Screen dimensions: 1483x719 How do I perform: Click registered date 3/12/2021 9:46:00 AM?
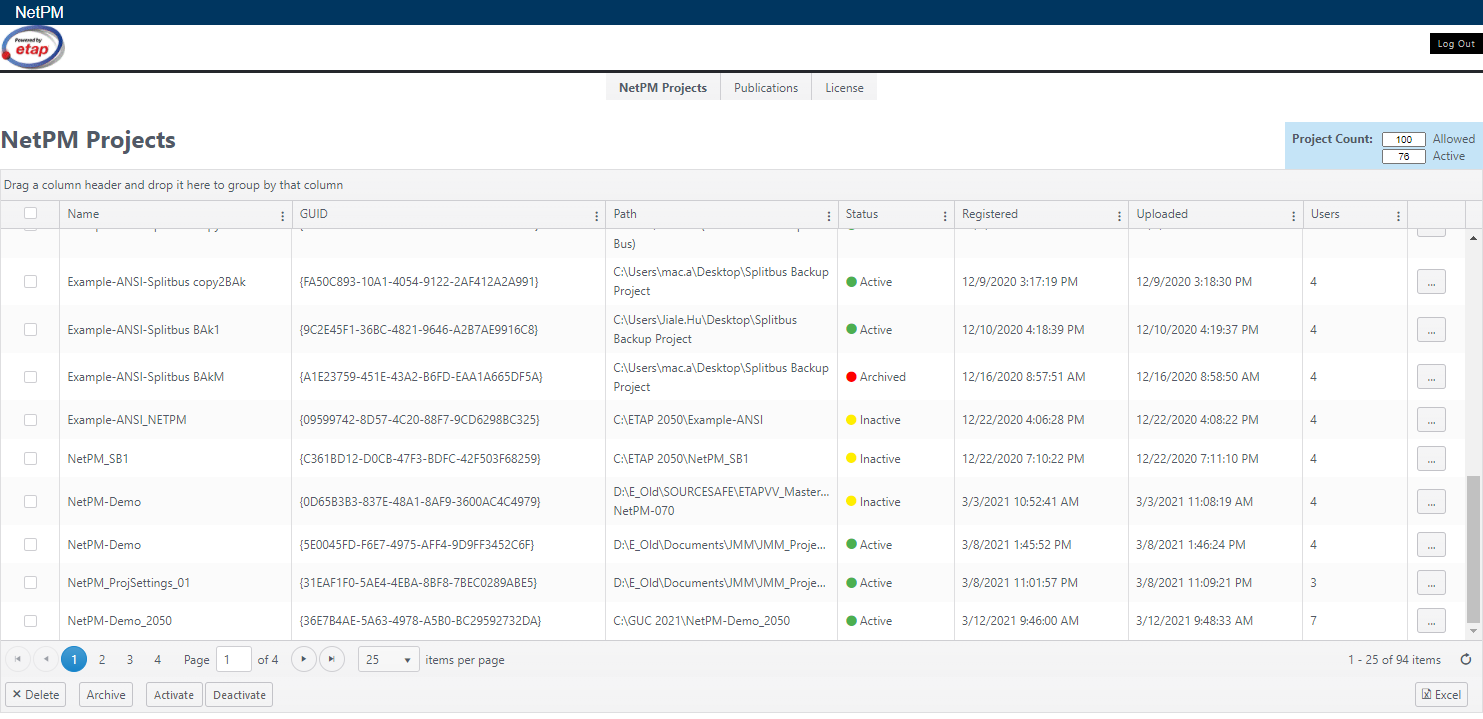pos(1020,621)
